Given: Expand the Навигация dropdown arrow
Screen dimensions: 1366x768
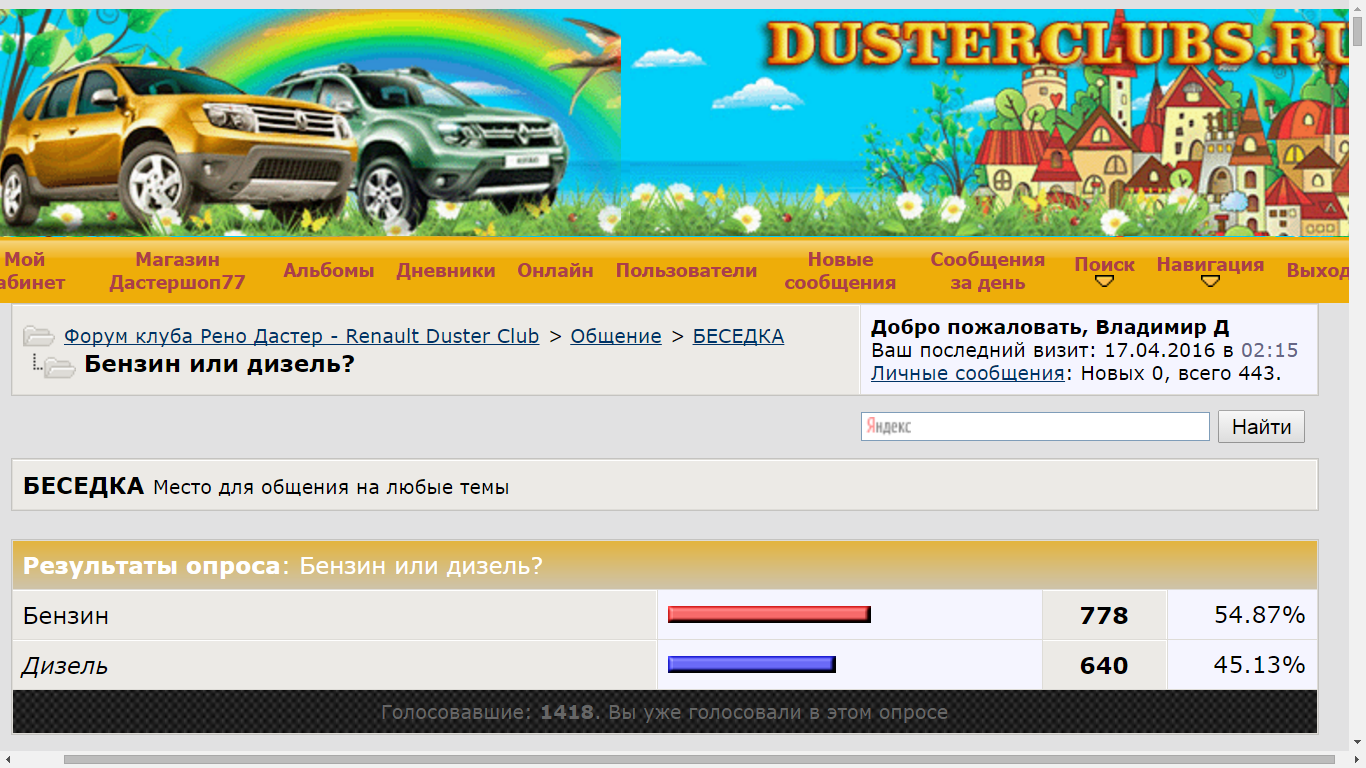Looking at the screenshot, I should pos(1210,282).
